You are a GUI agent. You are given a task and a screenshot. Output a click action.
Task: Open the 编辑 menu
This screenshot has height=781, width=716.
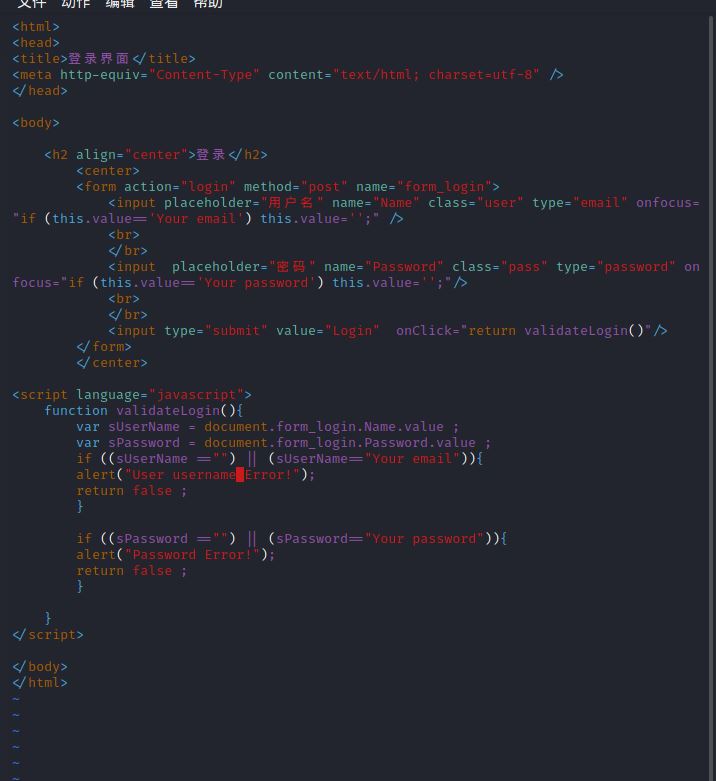click(x=119, y=3)
